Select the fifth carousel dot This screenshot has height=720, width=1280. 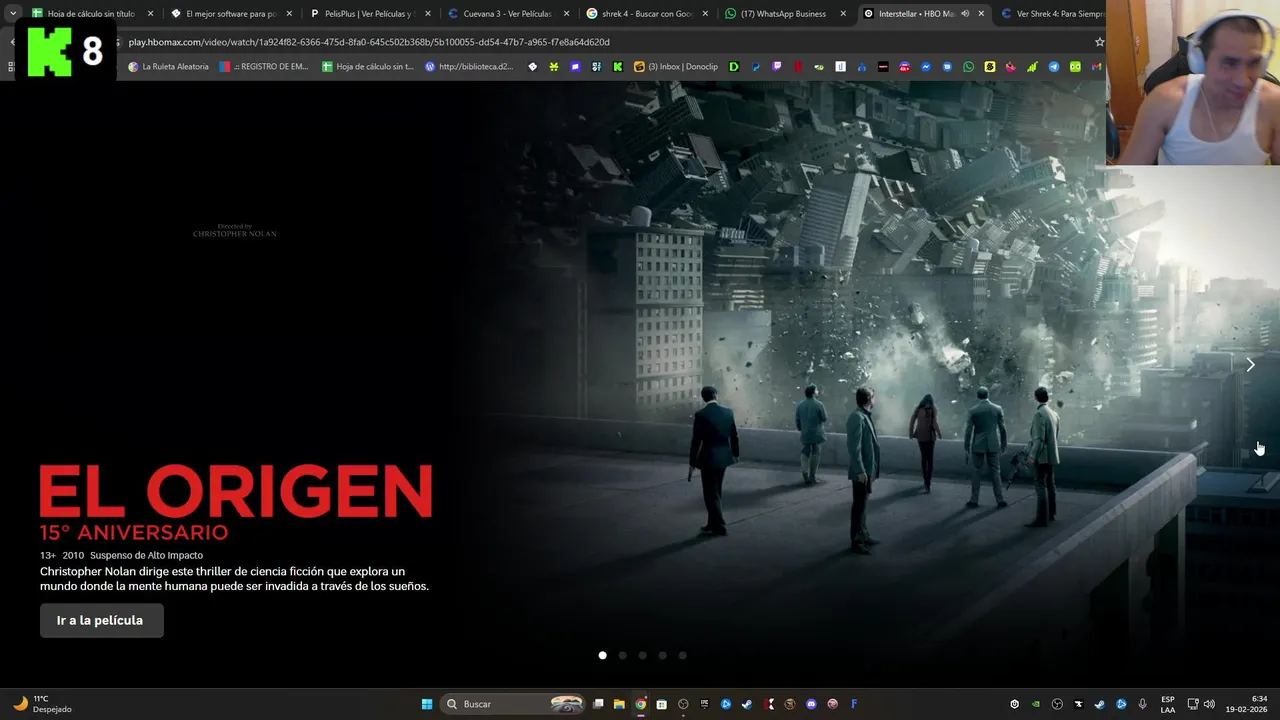click(682, 655)
